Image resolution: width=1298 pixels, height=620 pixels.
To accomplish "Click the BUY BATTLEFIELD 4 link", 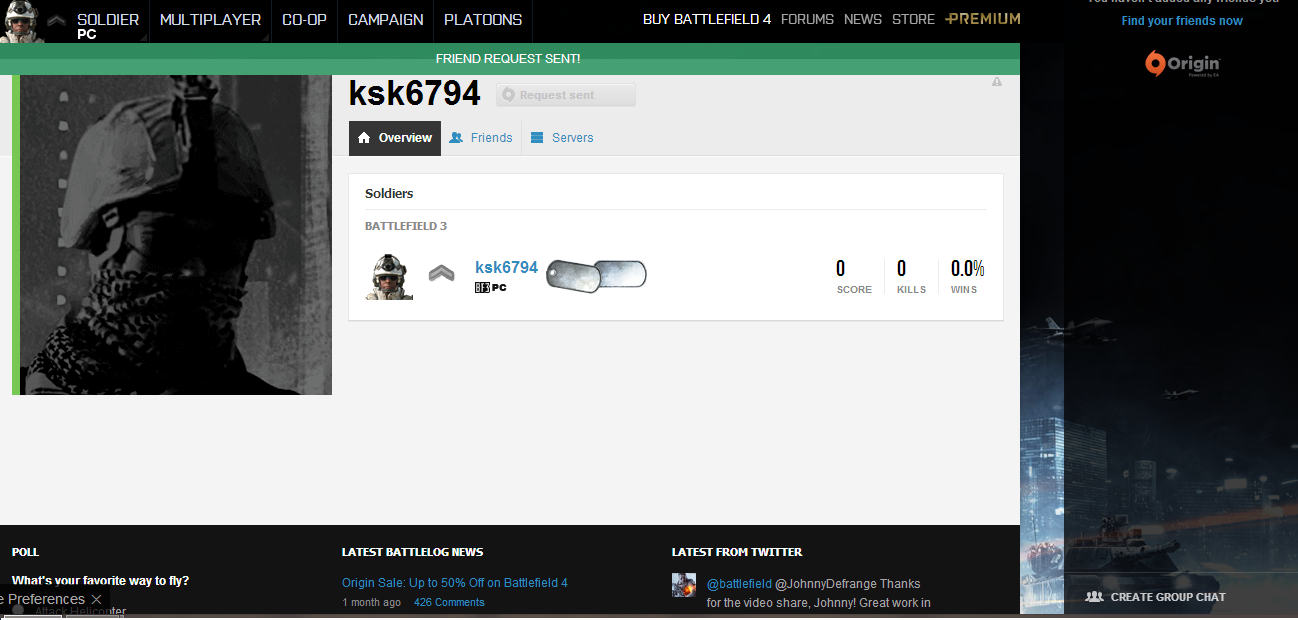I will (x=707, y=19).
